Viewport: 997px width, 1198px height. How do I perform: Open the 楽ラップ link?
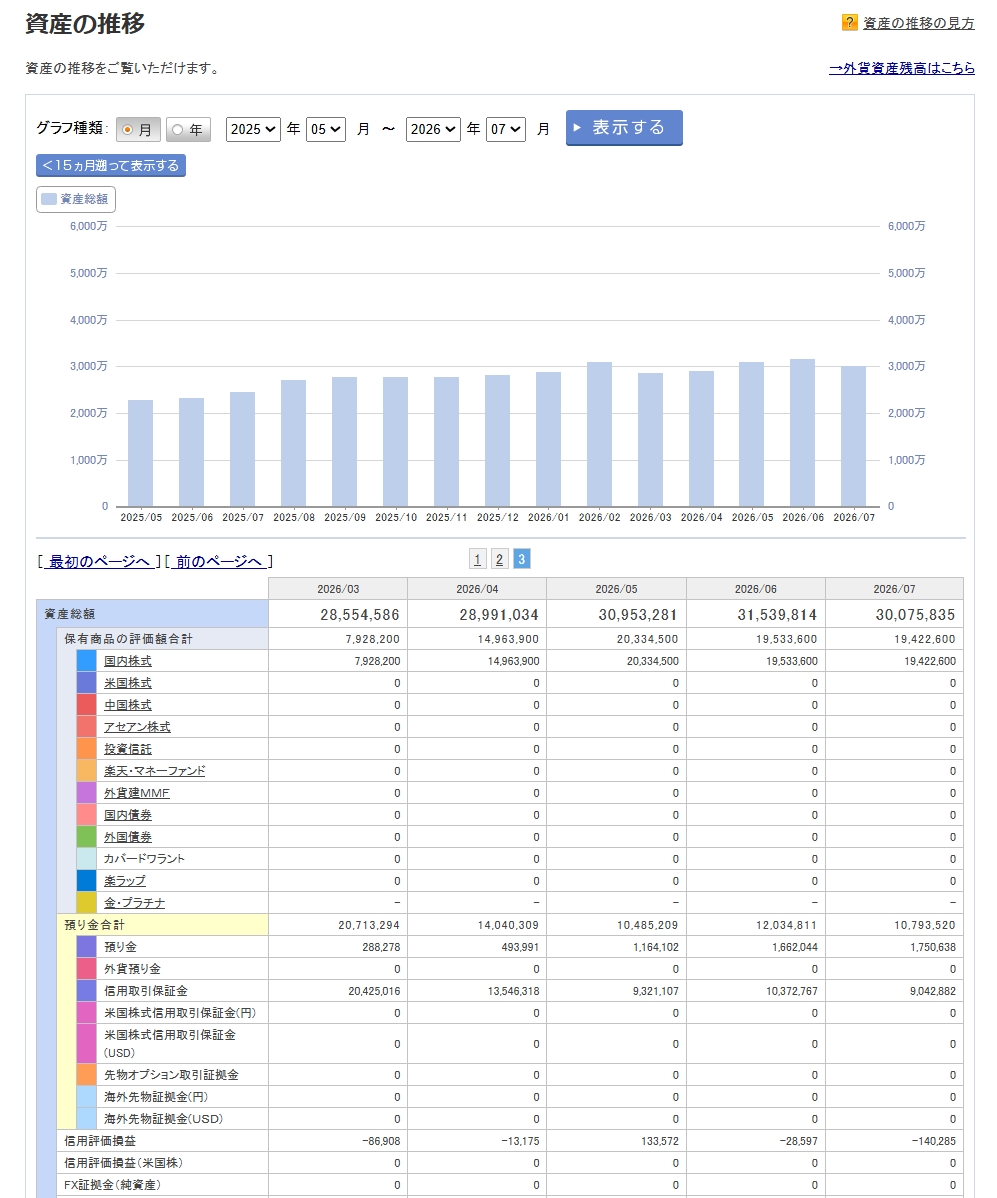pos(125,881)
